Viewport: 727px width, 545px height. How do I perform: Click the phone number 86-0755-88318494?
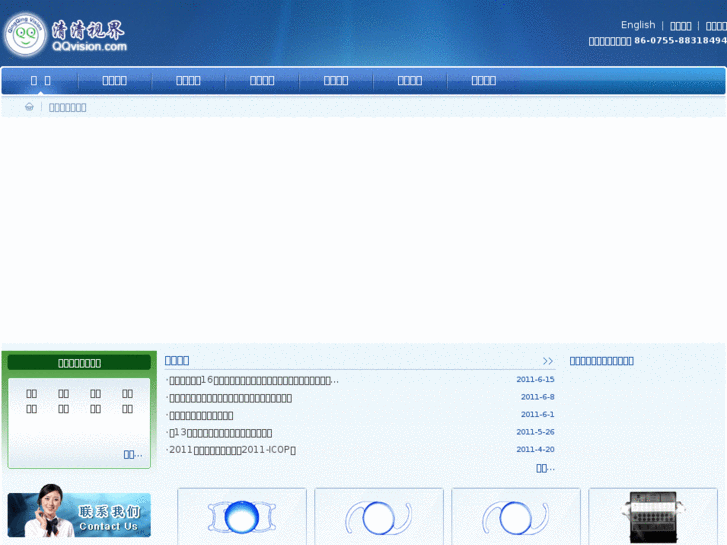tap(680, 40)
